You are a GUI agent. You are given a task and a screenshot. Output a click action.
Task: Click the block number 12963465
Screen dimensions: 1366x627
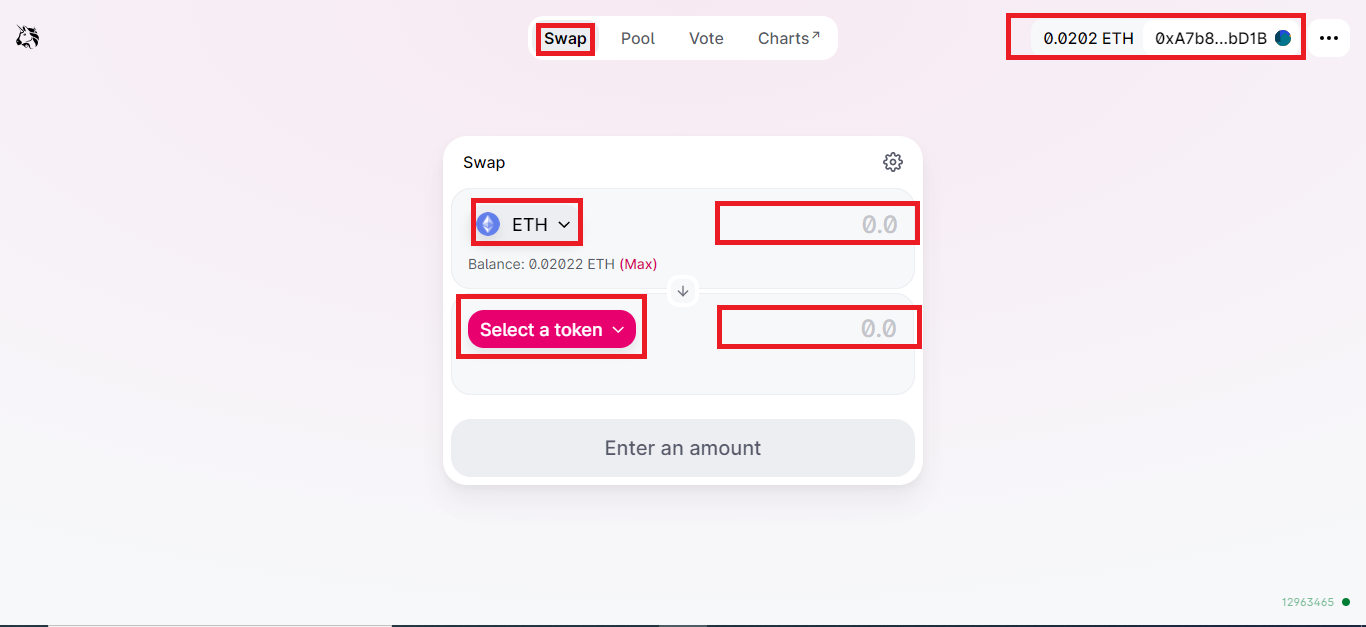(x=1308, y=601)
